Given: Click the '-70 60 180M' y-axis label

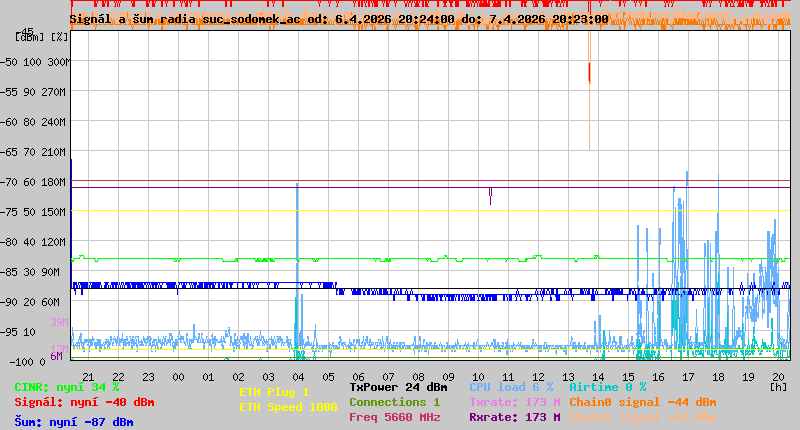Looking at the screenshot, I should 33,182.
